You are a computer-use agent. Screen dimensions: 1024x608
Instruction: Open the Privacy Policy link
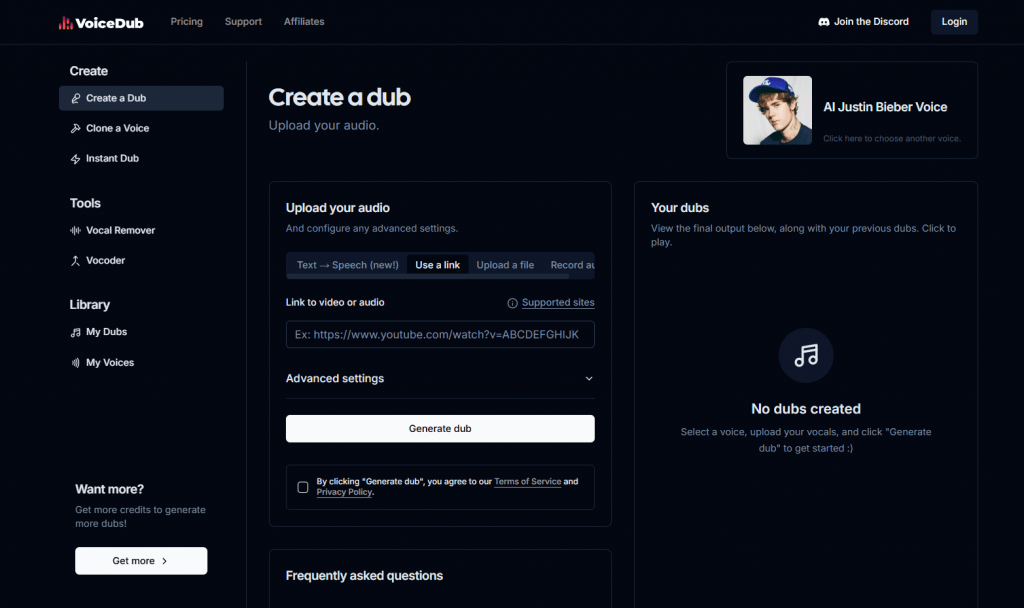click(344, 492)
